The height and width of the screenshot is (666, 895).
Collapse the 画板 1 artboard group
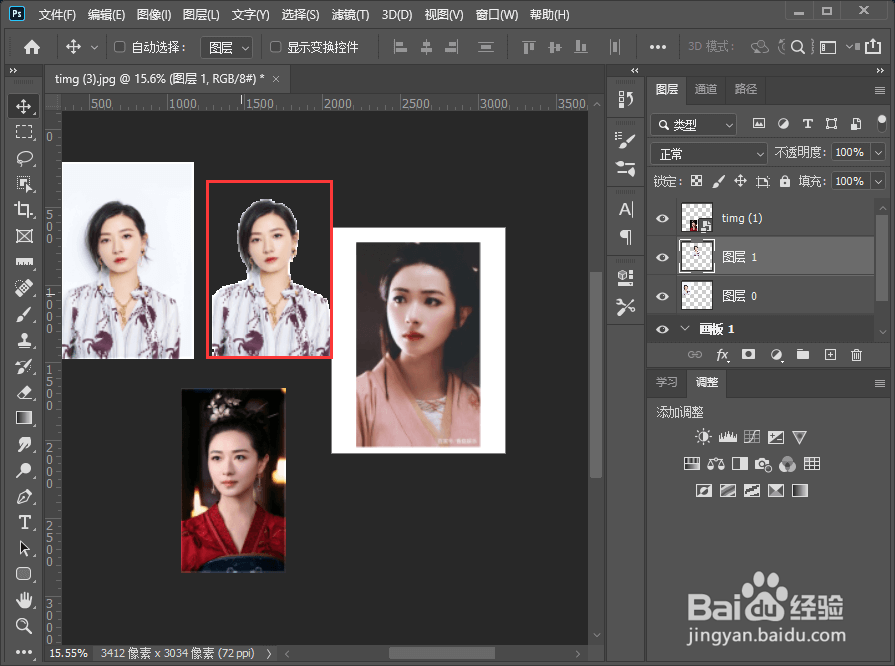[686, 329]
